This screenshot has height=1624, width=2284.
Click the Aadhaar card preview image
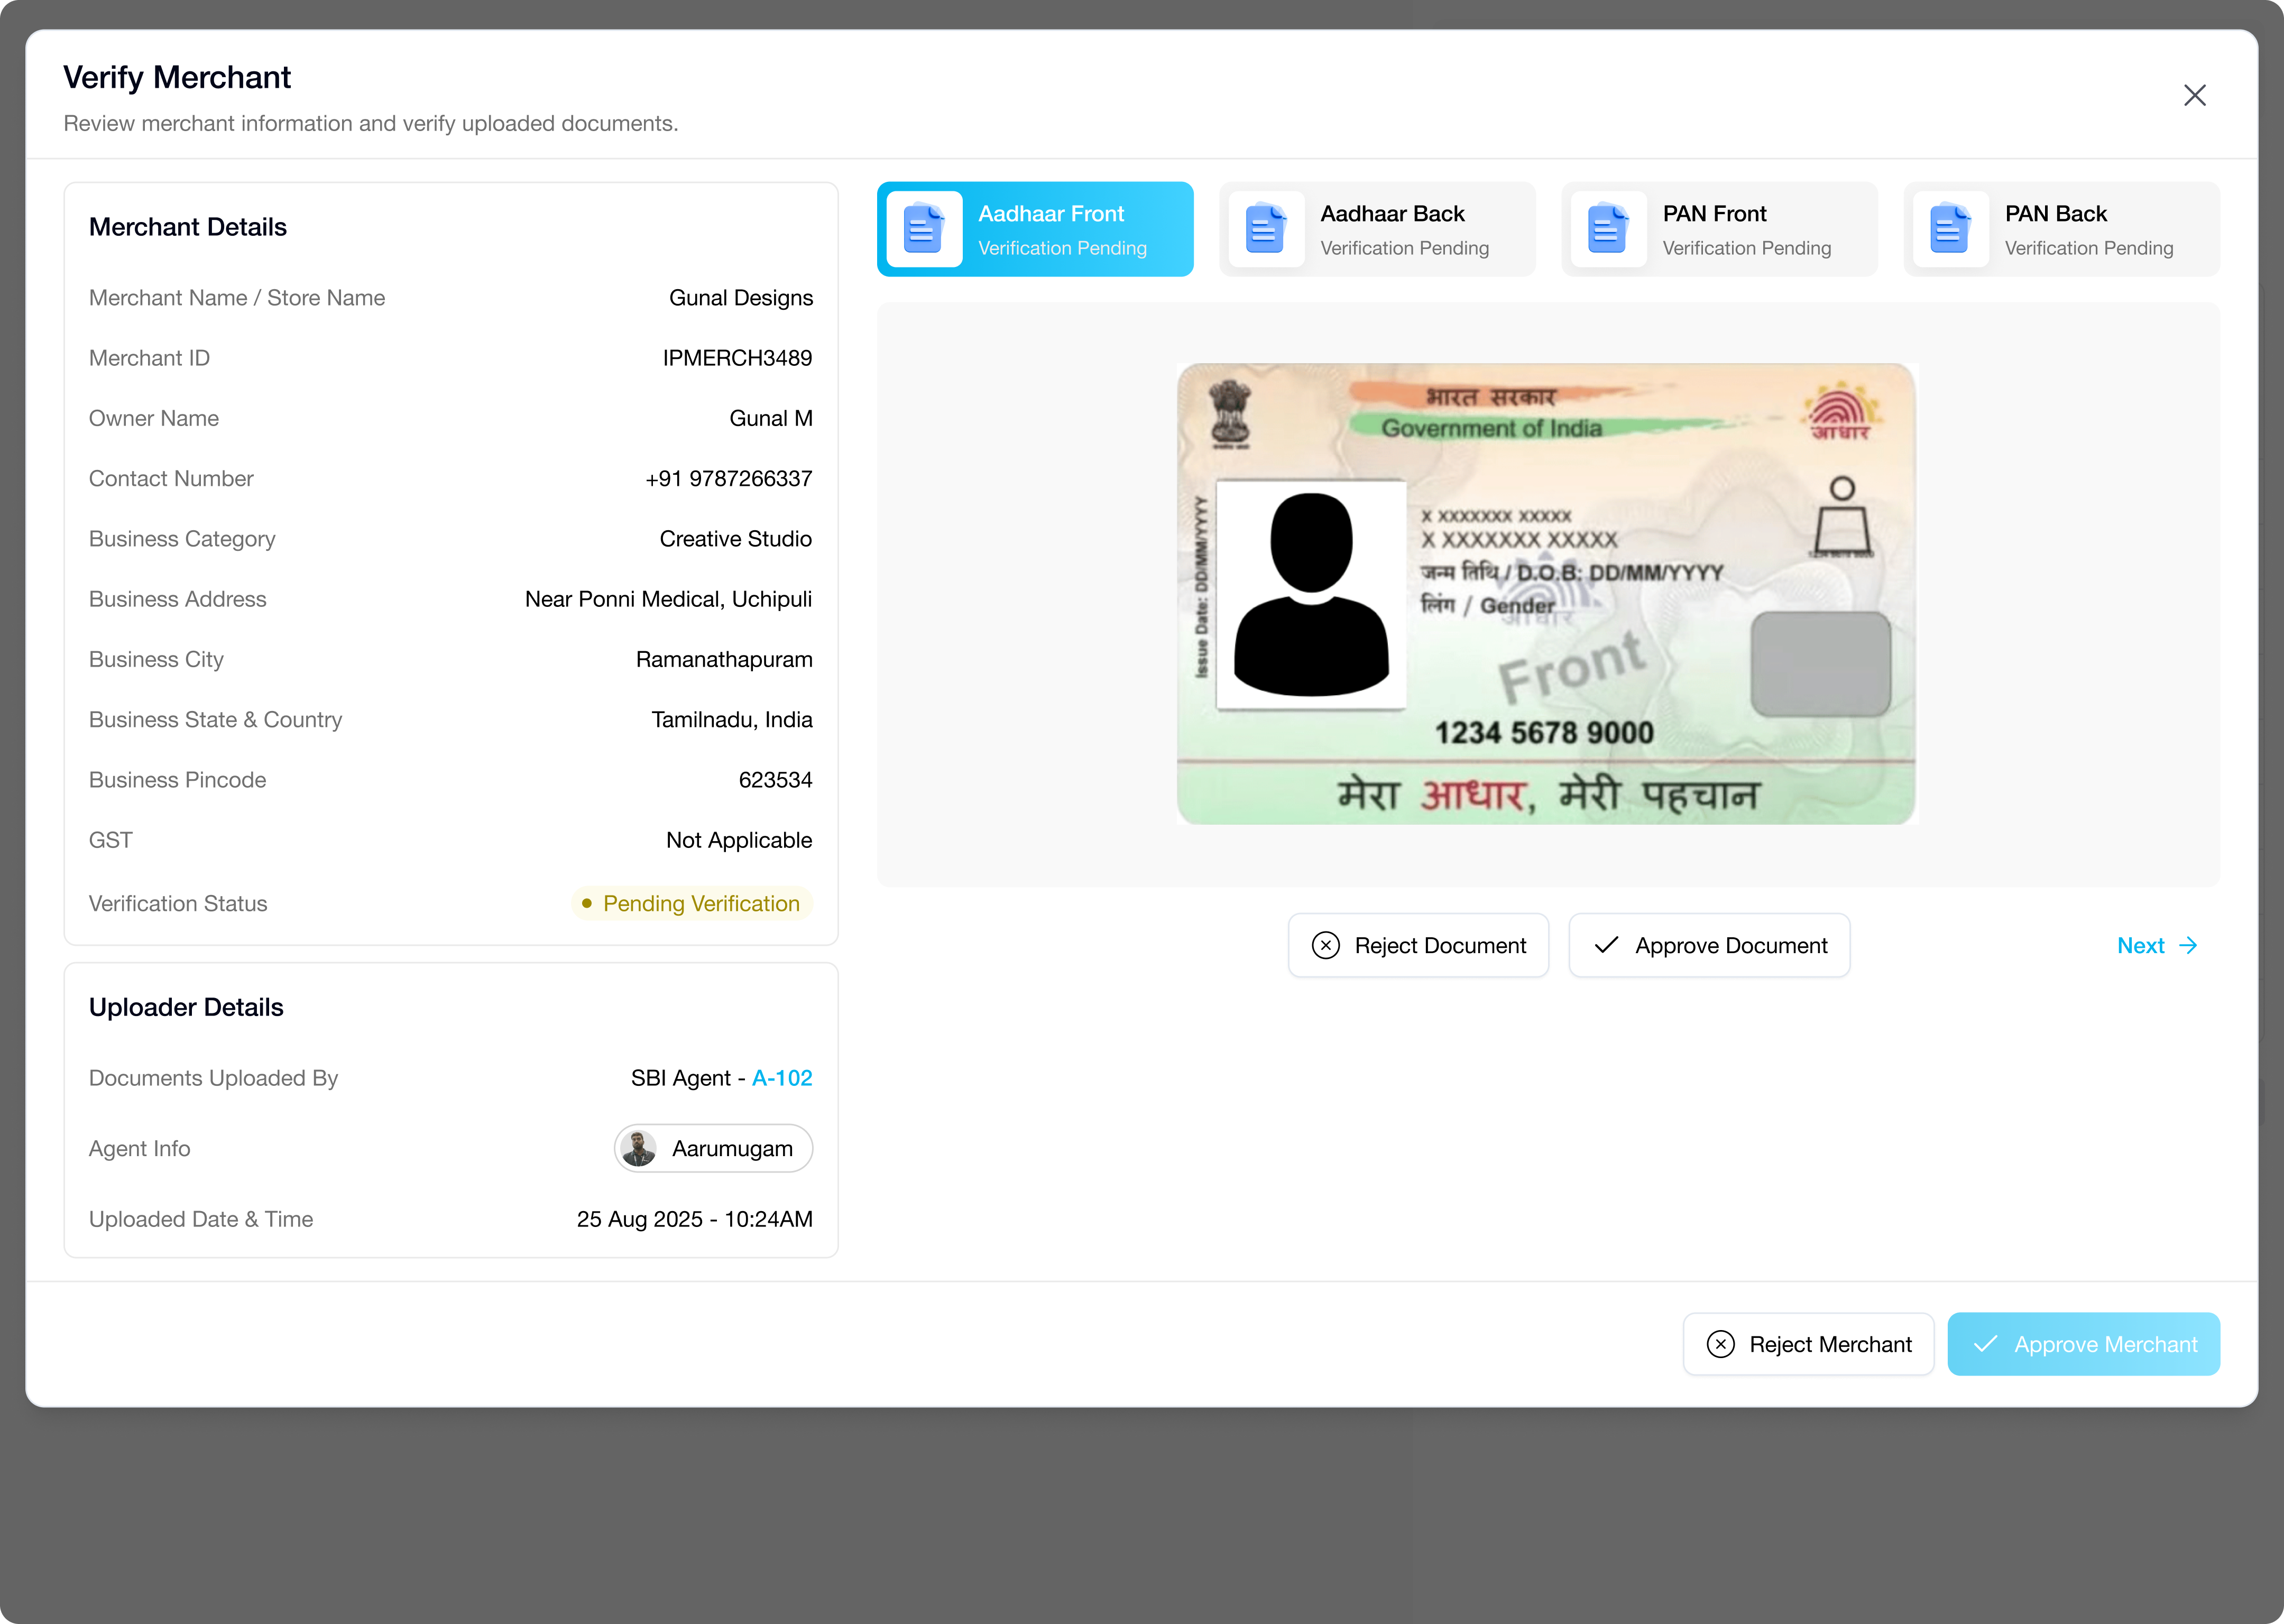coord(1546,594)
